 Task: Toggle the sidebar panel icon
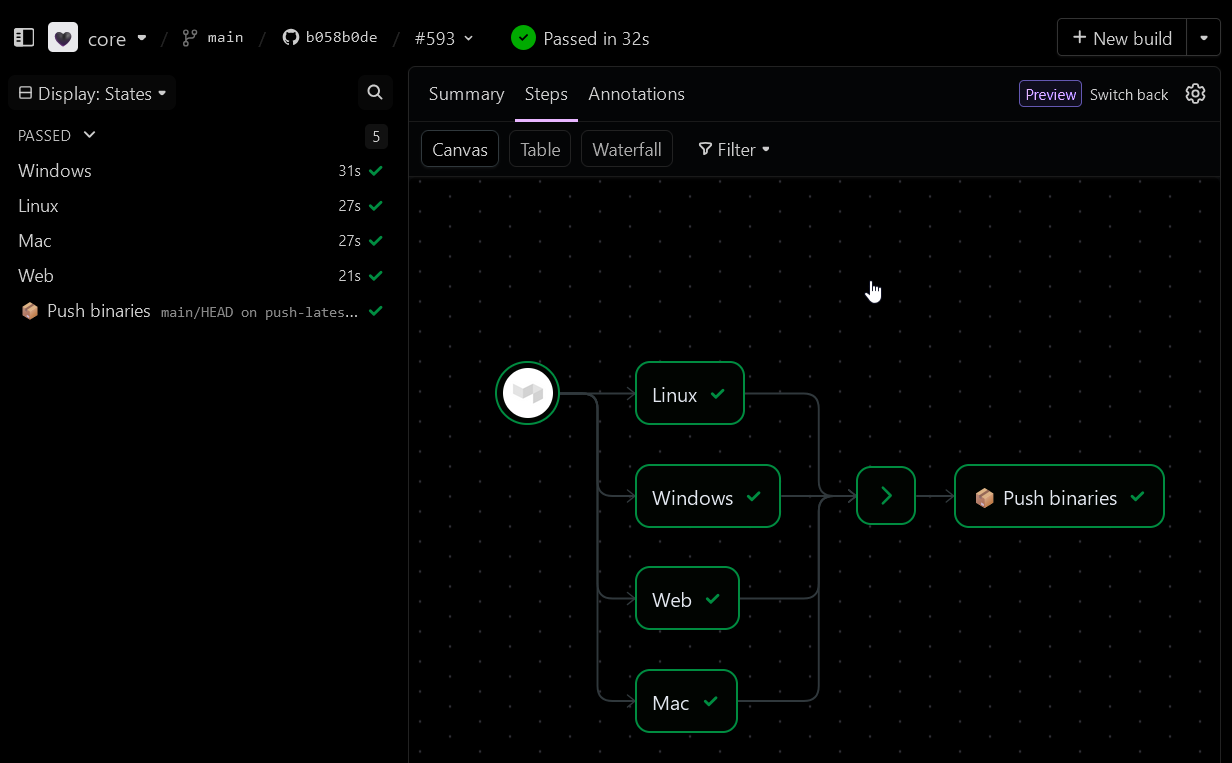point(24,38)
